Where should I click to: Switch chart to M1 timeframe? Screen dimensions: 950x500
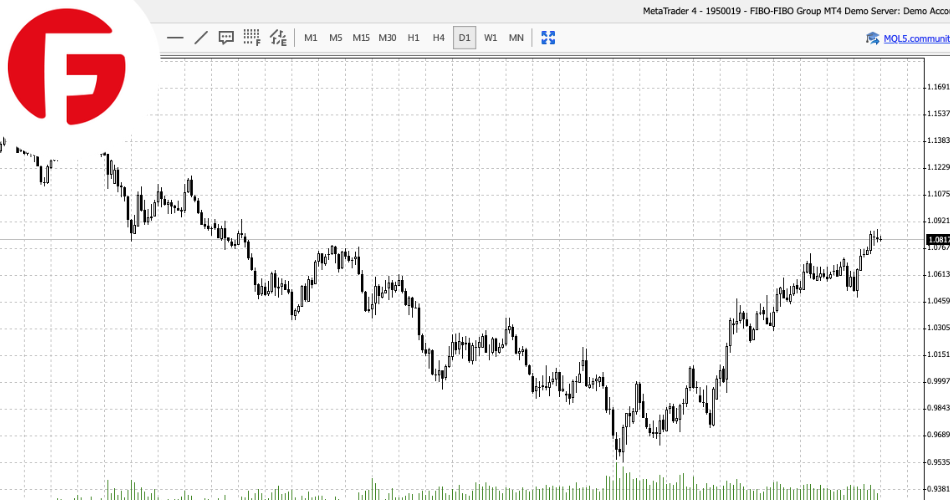click(311, 38)
